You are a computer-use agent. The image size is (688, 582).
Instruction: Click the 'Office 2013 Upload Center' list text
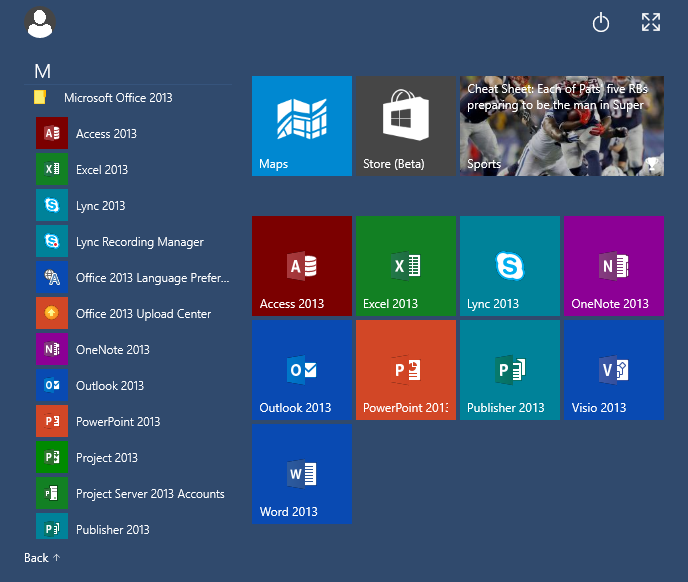click(x=143, y=314)
